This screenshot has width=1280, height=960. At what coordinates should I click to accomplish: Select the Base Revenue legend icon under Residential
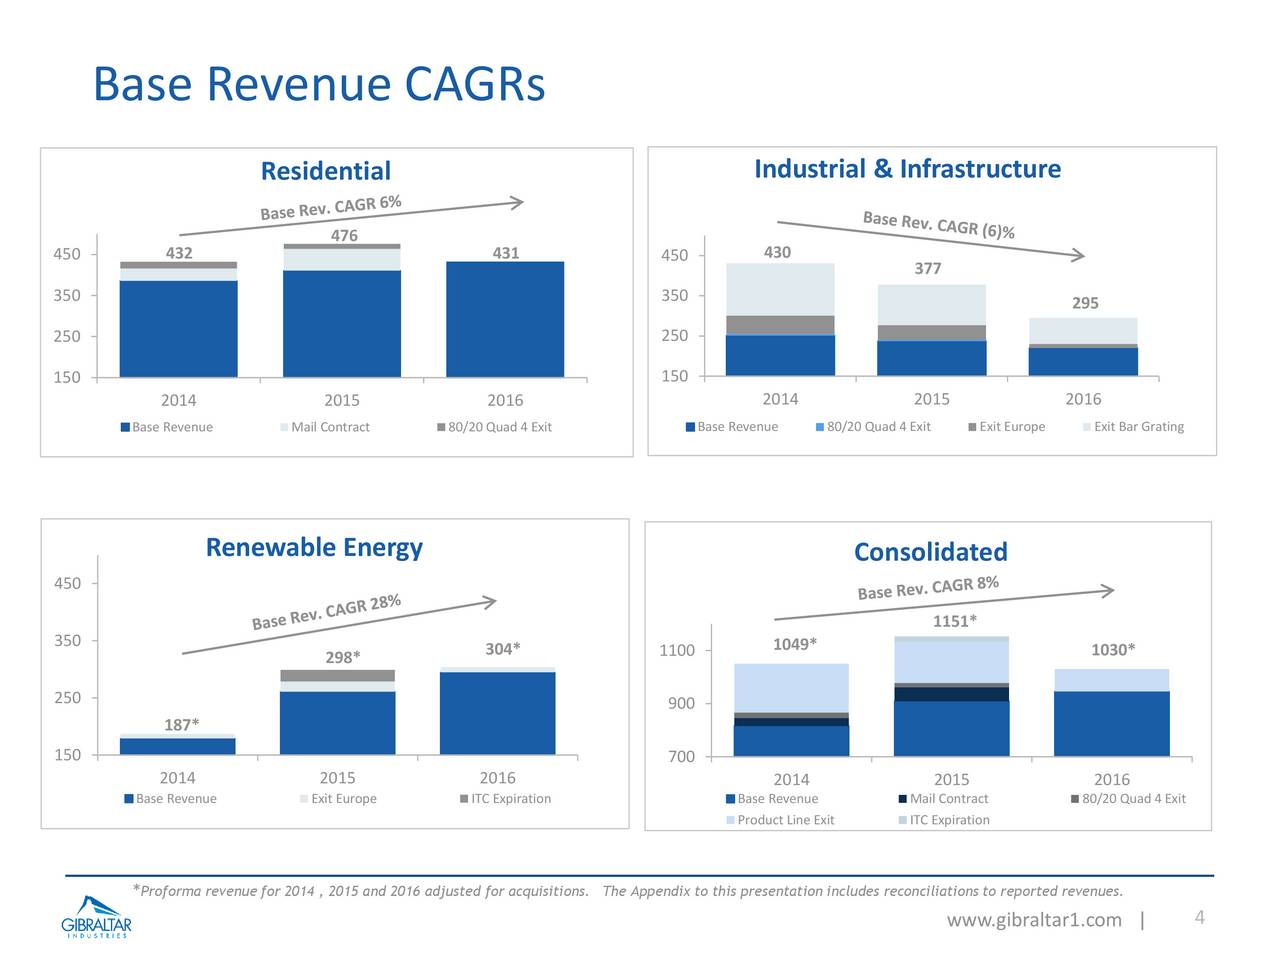pyautogui.click(x=124, y=427)
